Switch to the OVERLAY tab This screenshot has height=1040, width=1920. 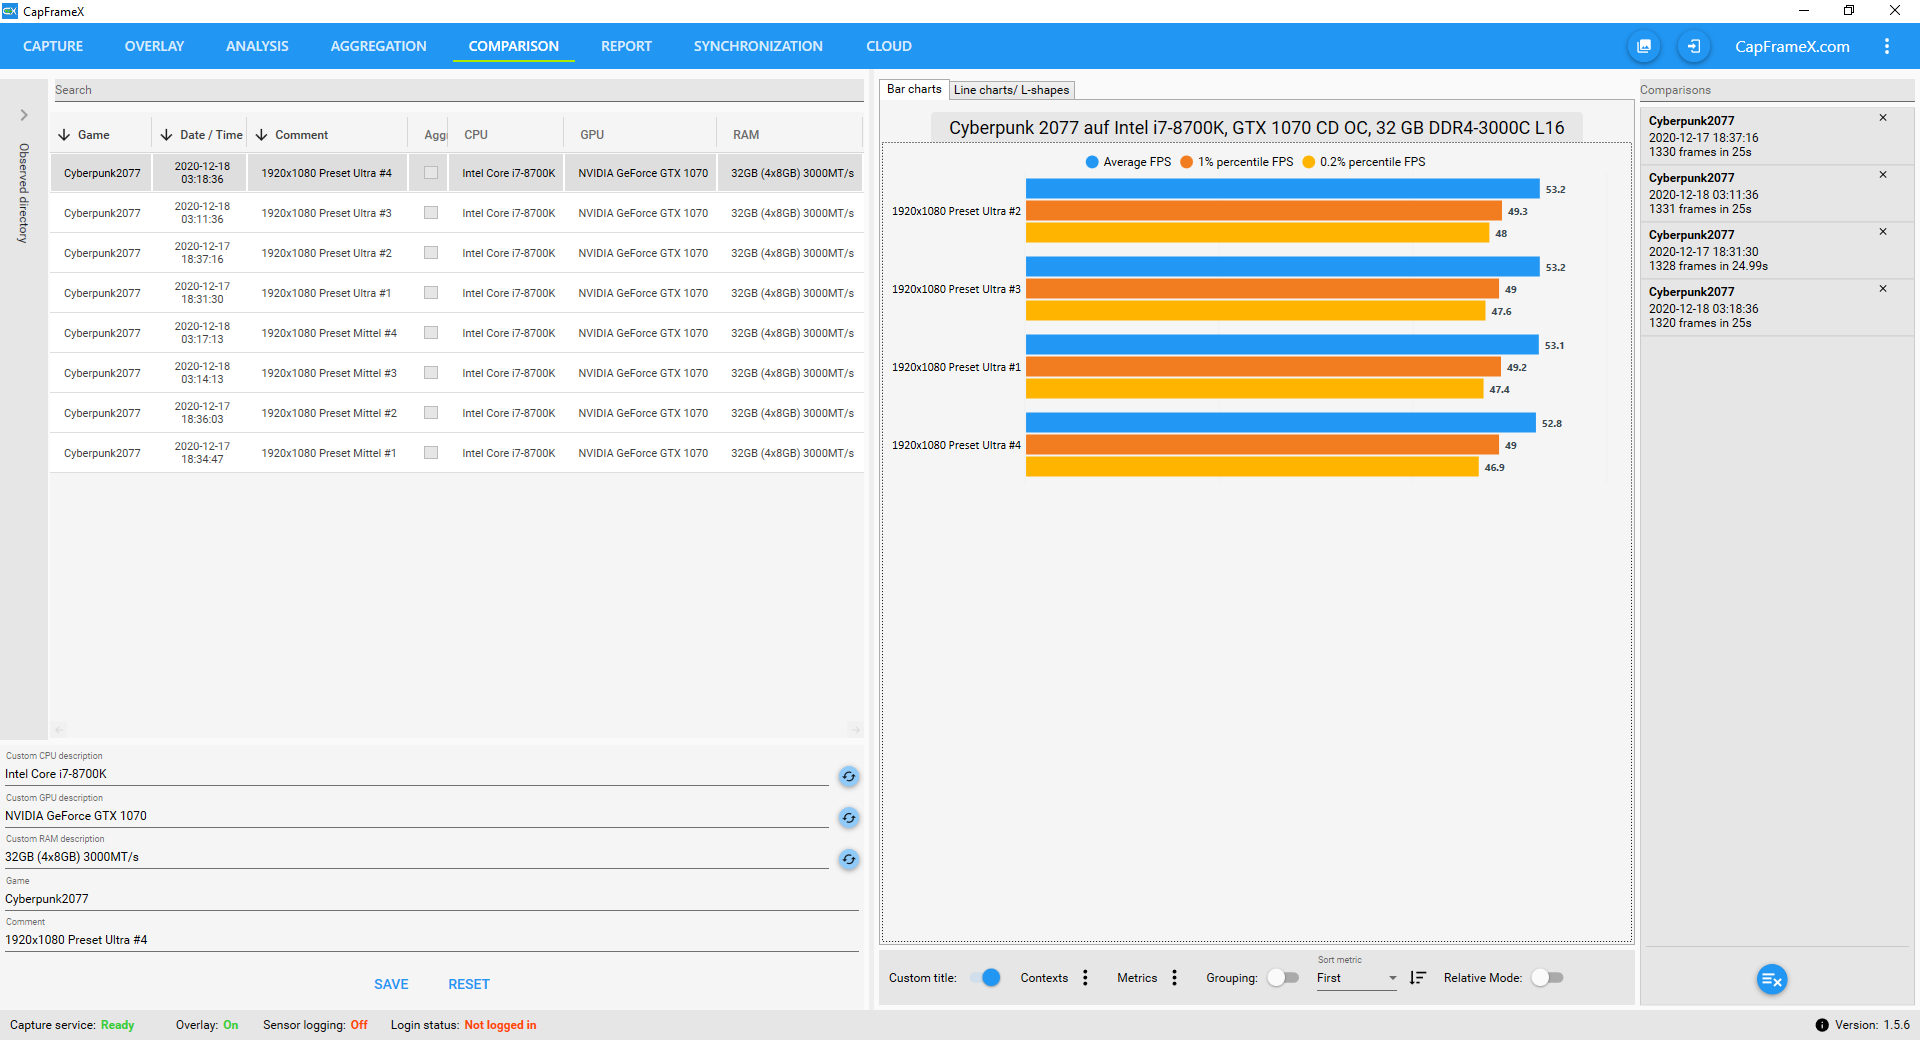(x=154, y=46)
